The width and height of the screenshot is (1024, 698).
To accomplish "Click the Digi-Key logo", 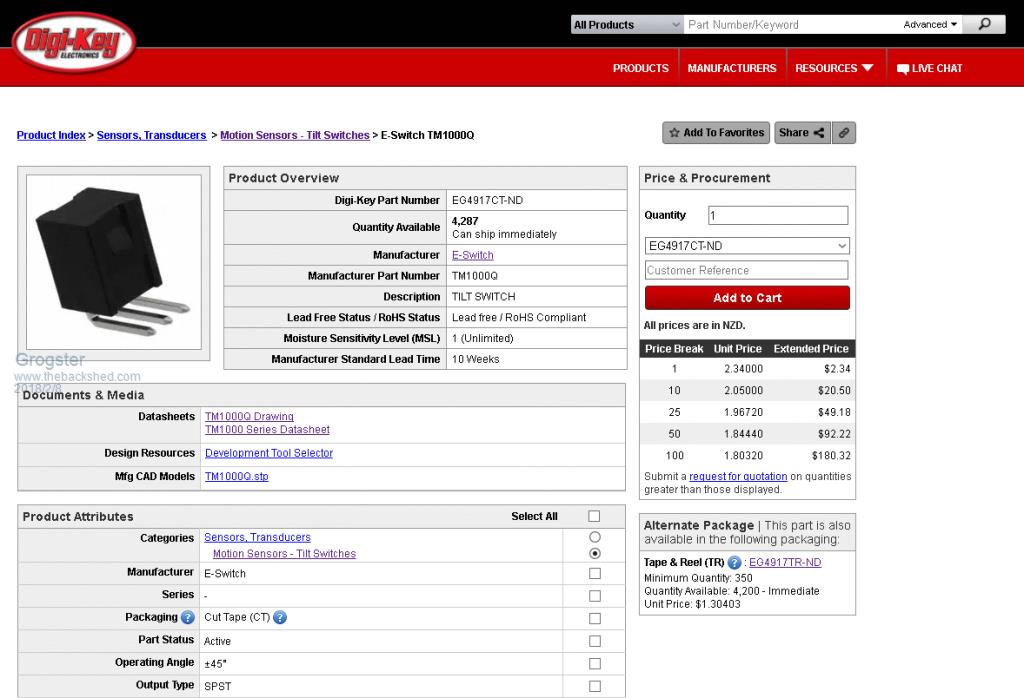I will (73, 43).
